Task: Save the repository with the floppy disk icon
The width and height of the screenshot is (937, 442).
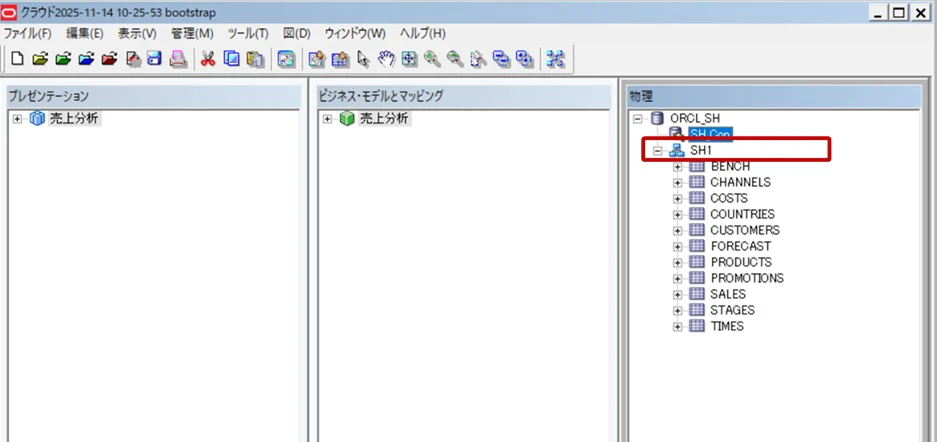Action: tap(155, 59)
